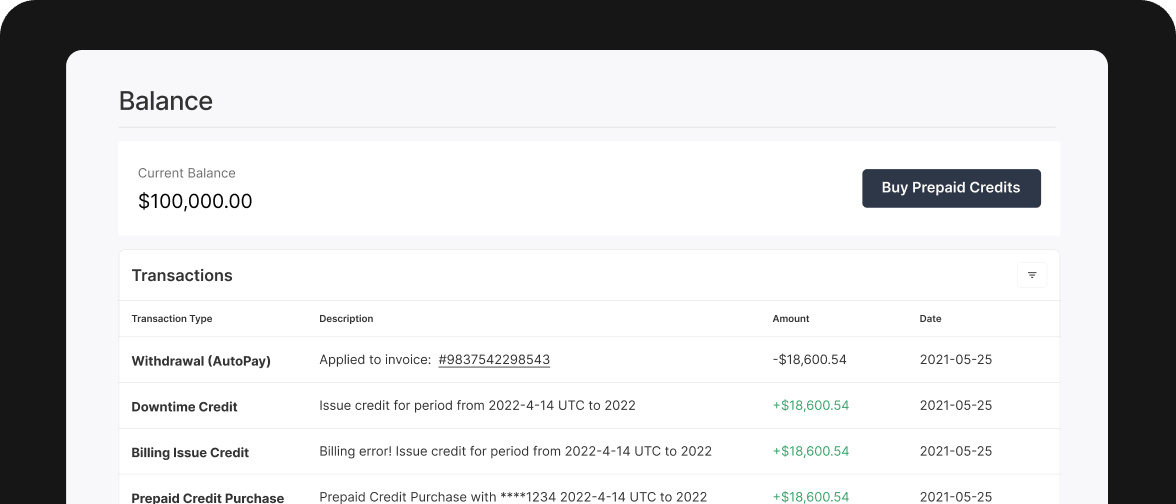Select the Date column header
The width and height of the screenshot is (1176, 504).
[930, 319]
